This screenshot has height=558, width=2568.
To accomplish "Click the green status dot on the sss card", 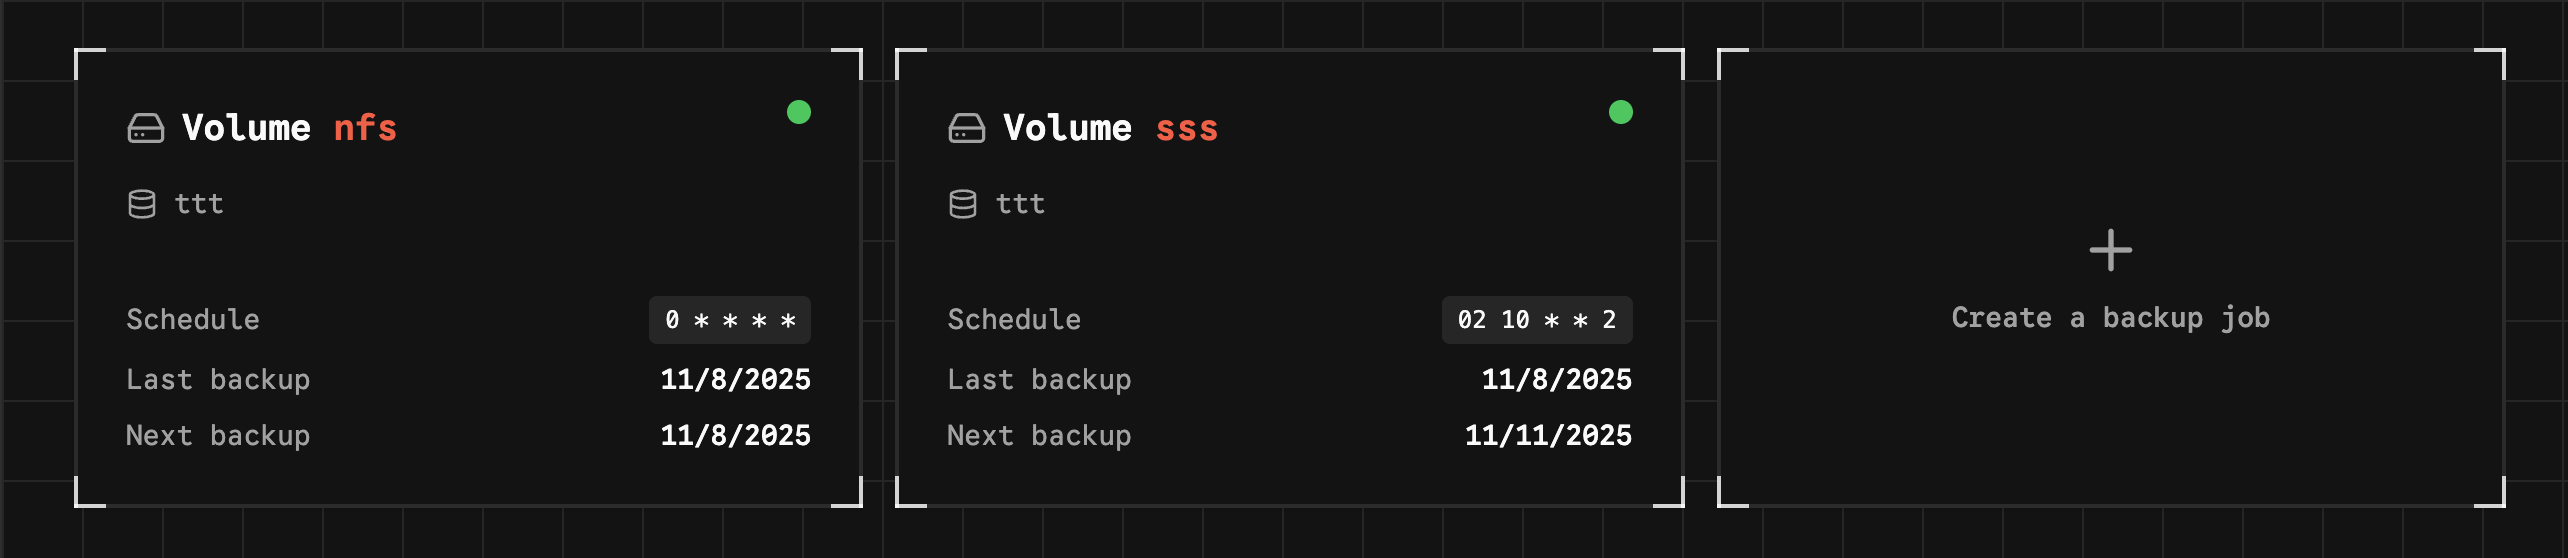I will click(x=1620, y=112).
